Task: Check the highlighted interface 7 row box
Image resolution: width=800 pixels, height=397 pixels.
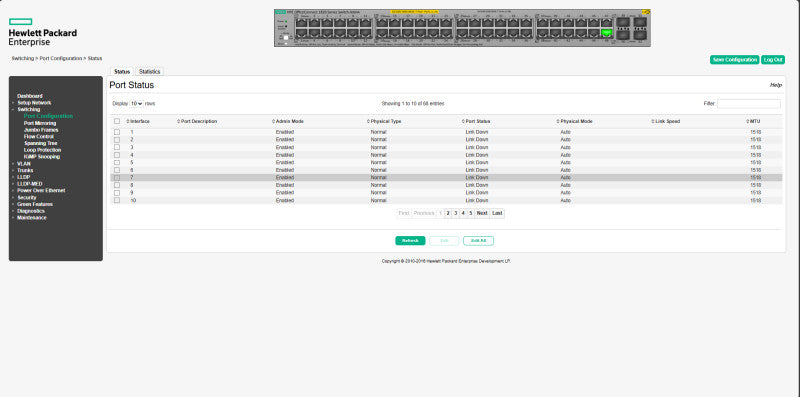Action: pyautogui.click(x=117, y=178)
